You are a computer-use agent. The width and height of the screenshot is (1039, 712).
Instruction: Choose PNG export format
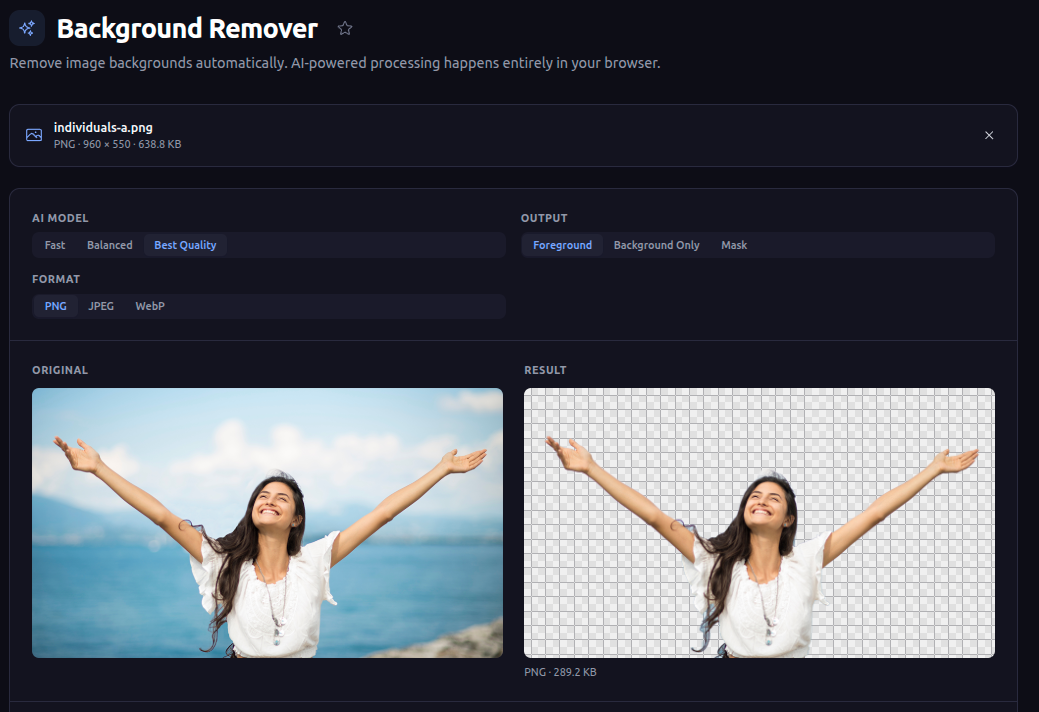click(x=56, y=306)
